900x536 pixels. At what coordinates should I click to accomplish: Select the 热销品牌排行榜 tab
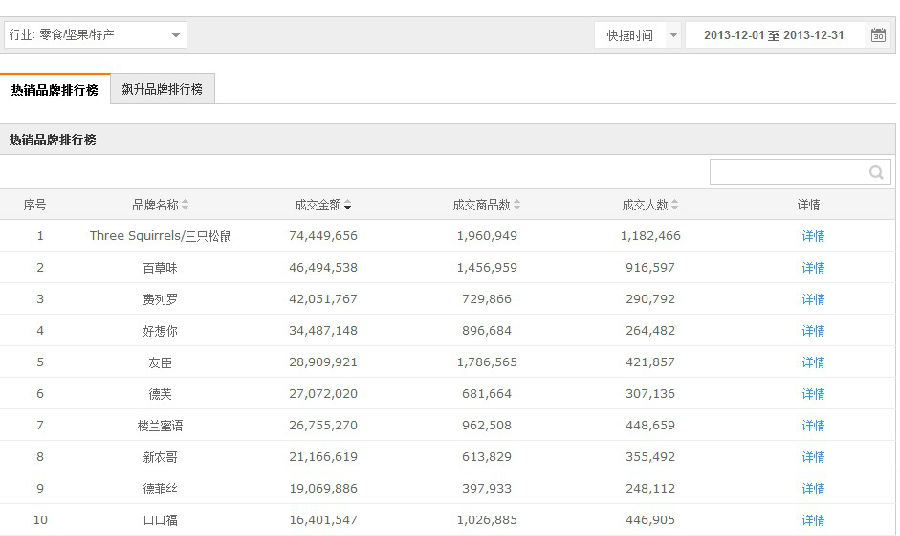tap(55, 90)
